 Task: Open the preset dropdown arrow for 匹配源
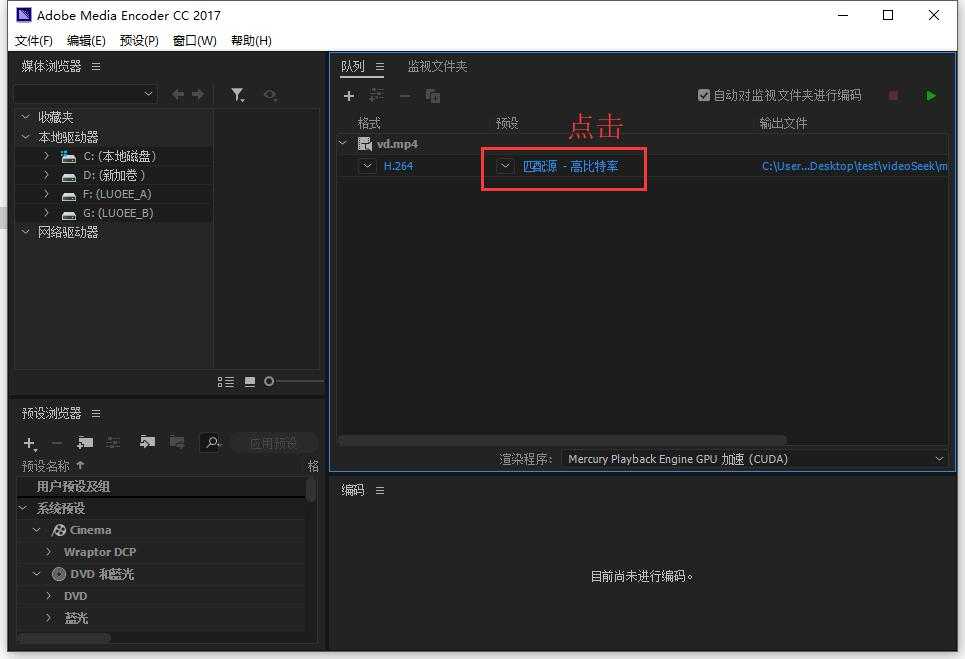[x=505, y=166]
